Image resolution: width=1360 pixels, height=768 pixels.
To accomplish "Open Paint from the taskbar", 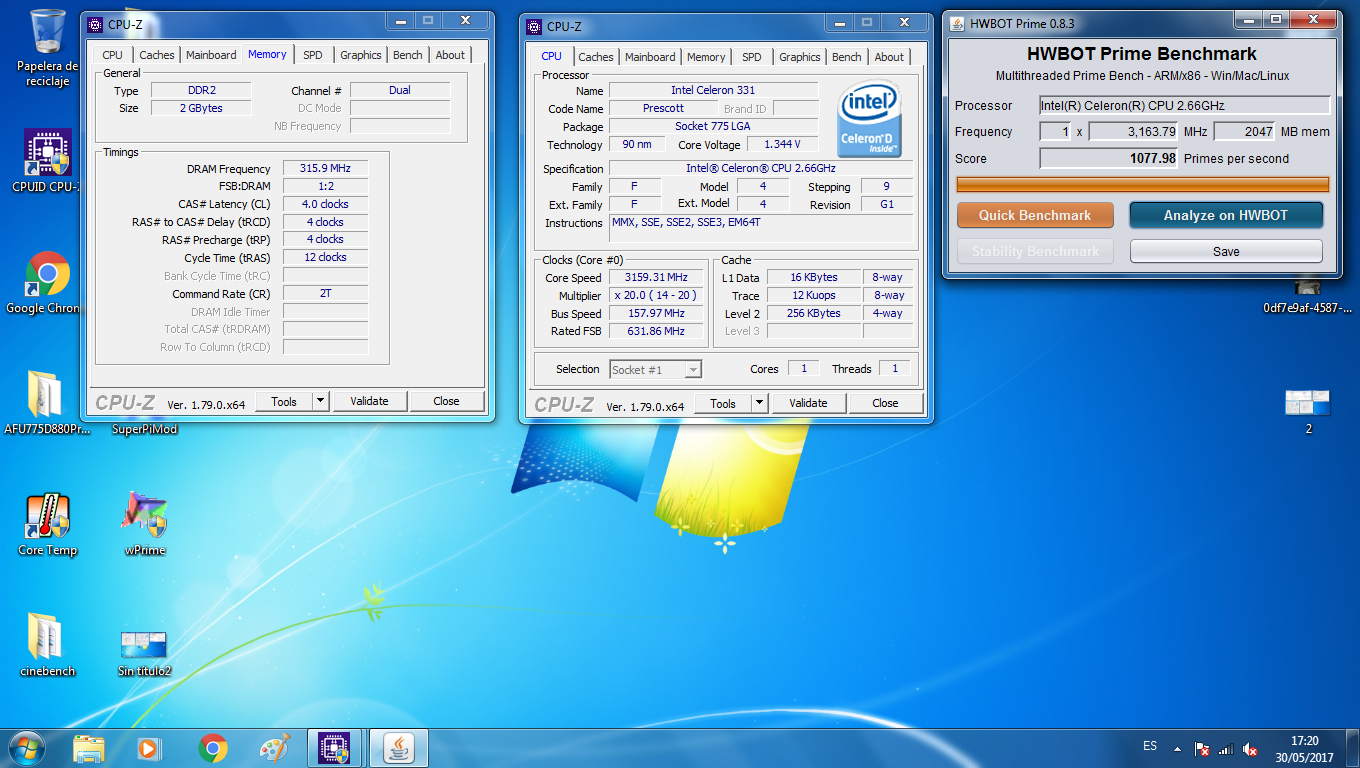I will pos(274,747).
